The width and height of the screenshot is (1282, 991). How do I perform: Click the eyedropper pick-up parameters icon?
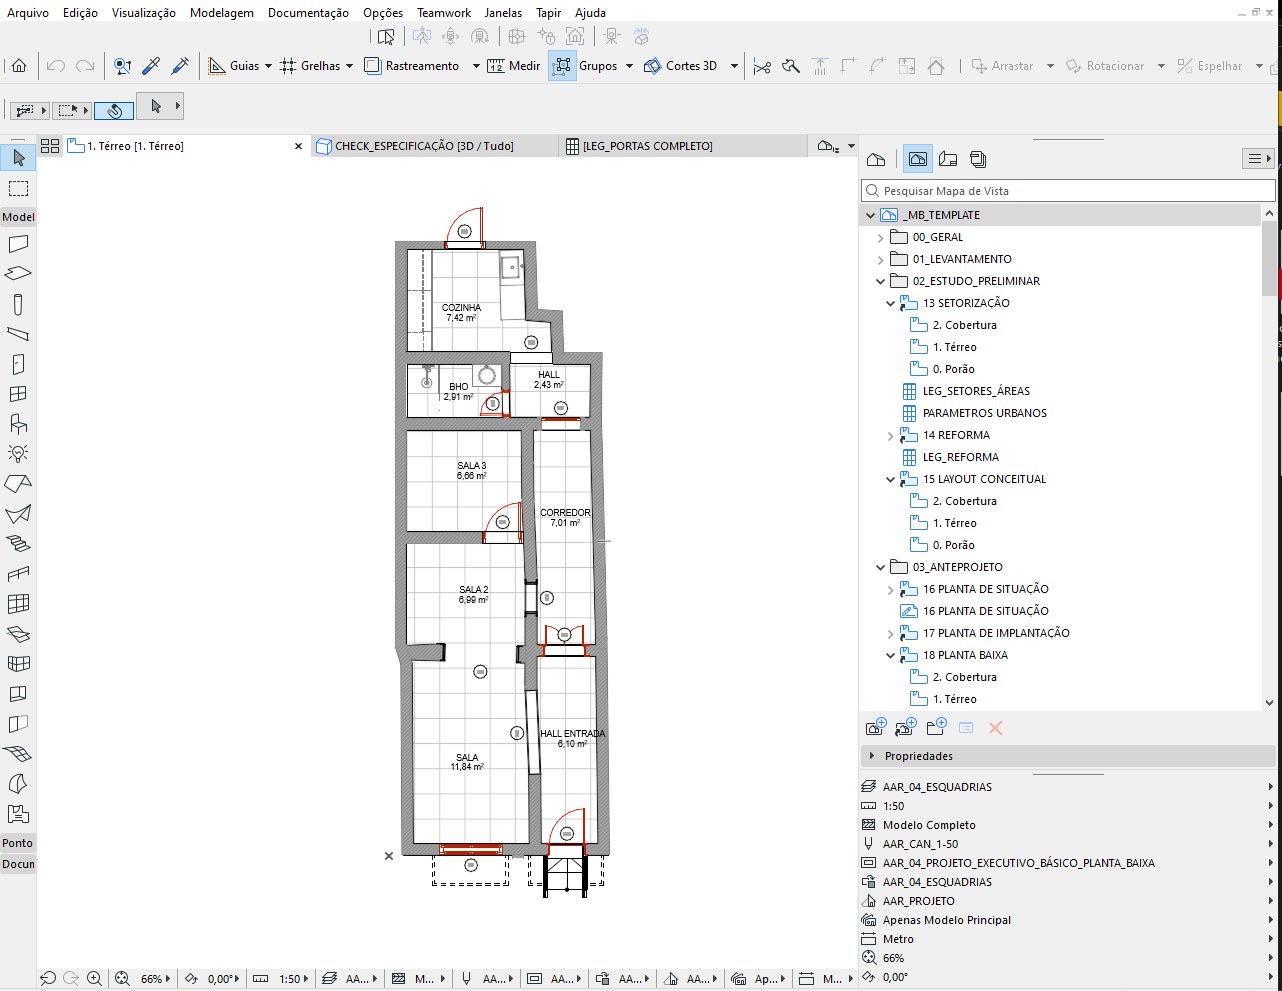[x=152, y=66]
